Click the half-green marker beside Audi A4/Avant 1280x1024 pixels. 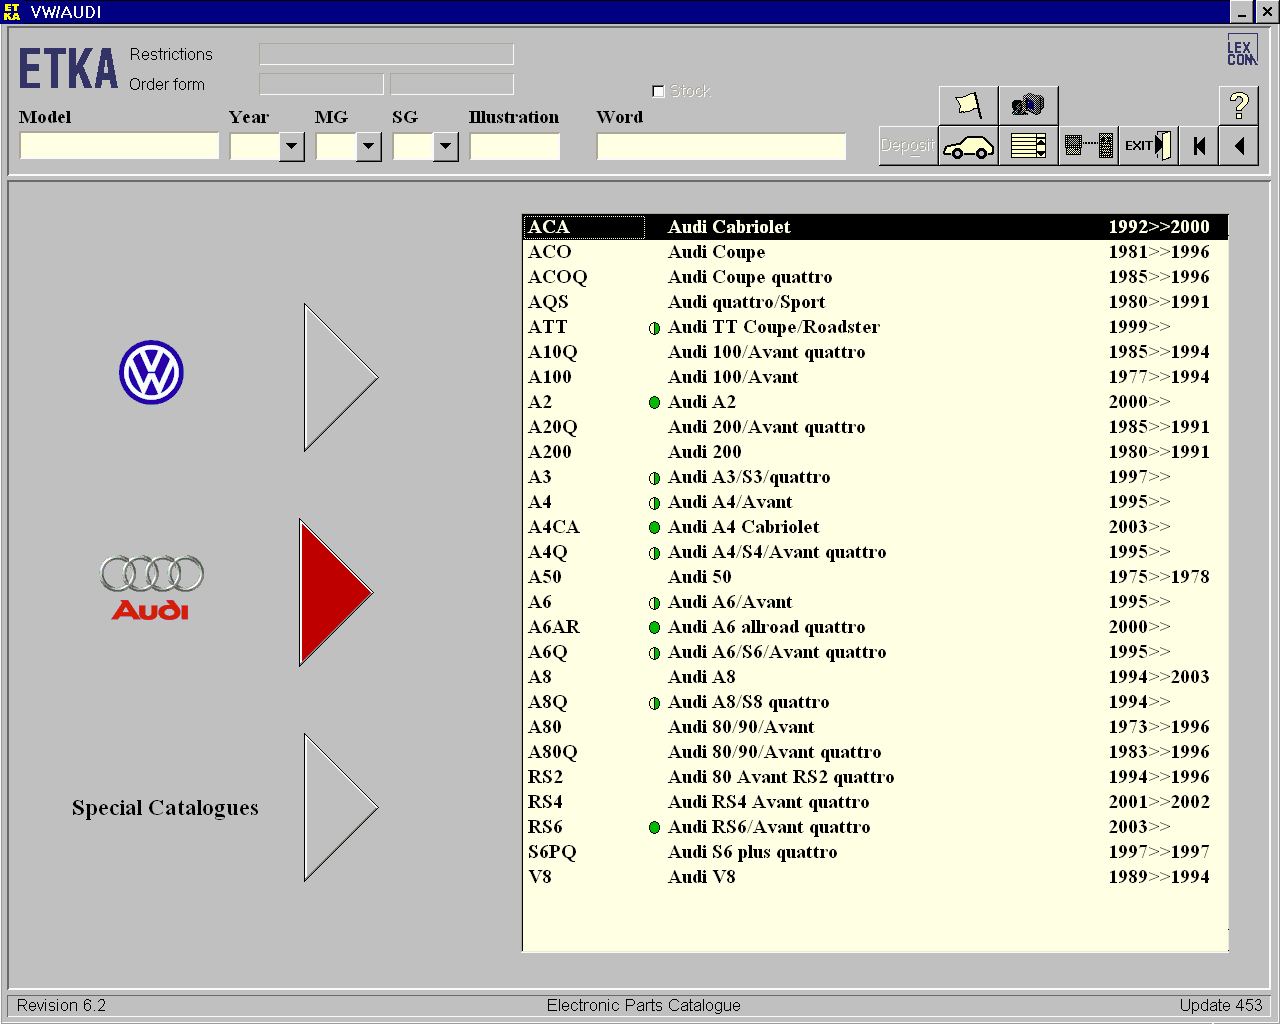tap(654, 503)
